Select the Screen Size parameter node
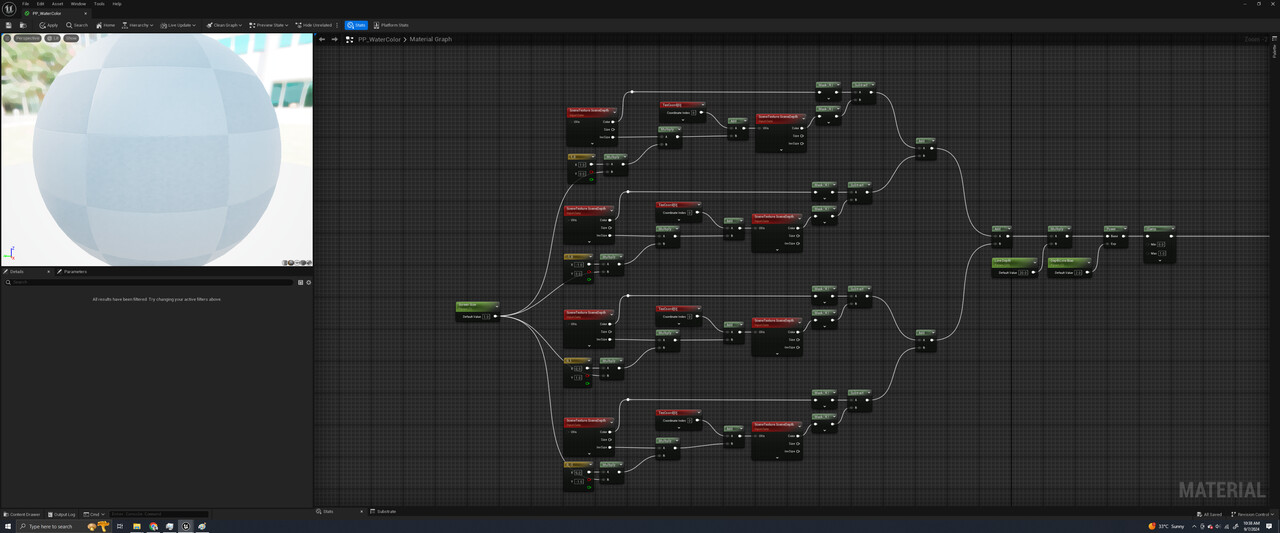Screen dimensions: 1280x533 476,310
